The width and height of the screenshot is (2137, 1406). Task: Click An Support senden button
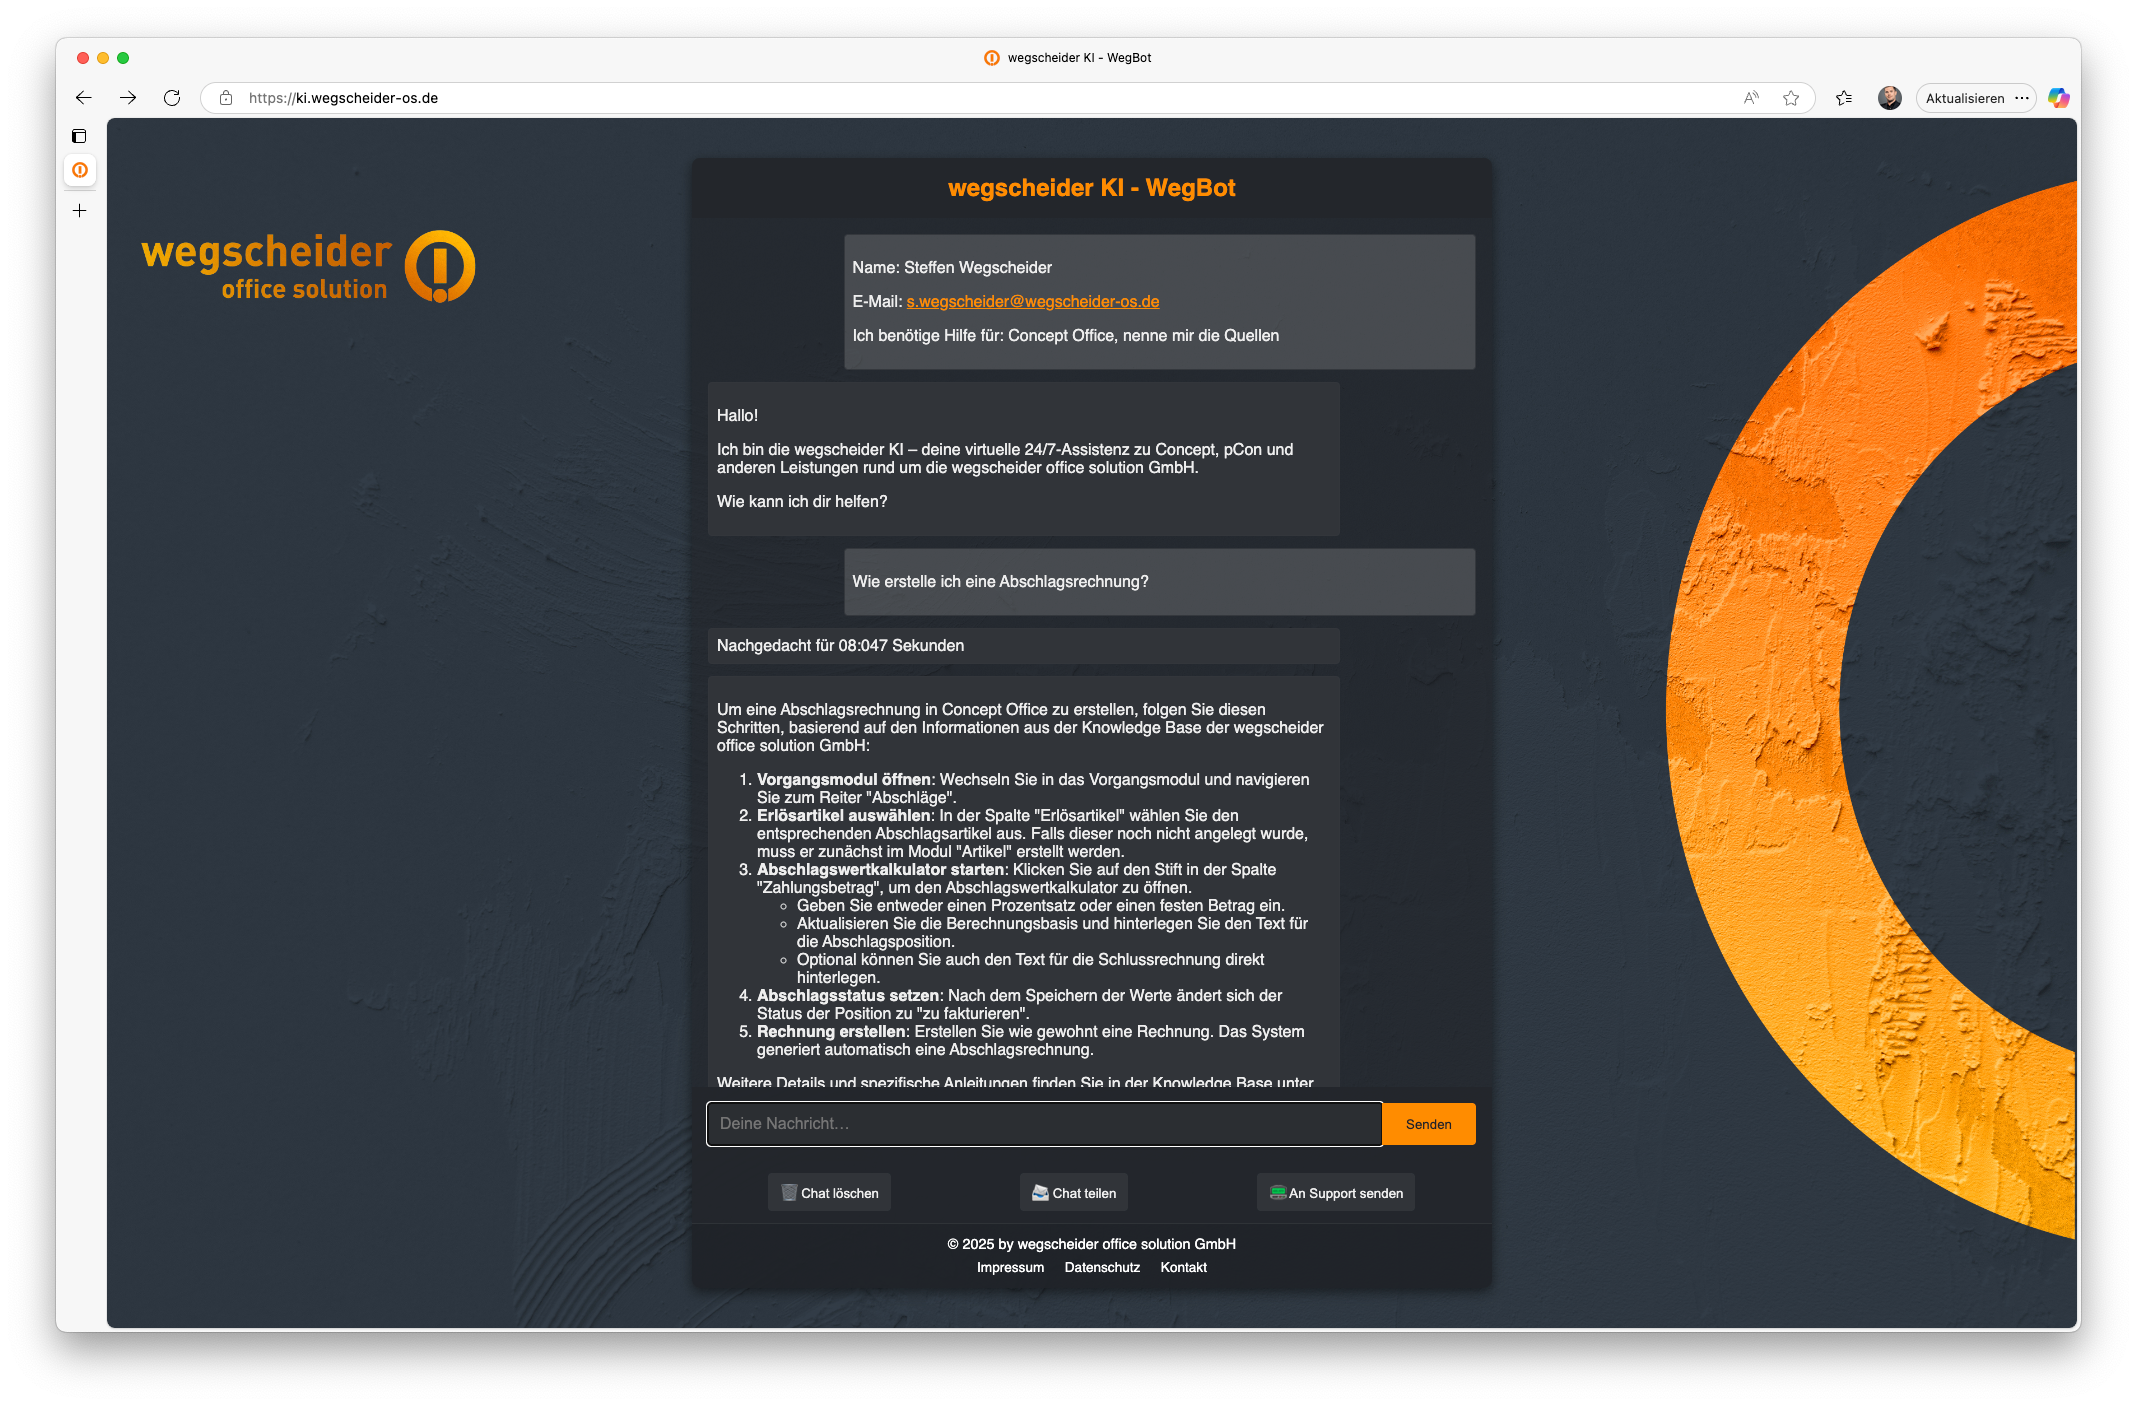1336,1193
